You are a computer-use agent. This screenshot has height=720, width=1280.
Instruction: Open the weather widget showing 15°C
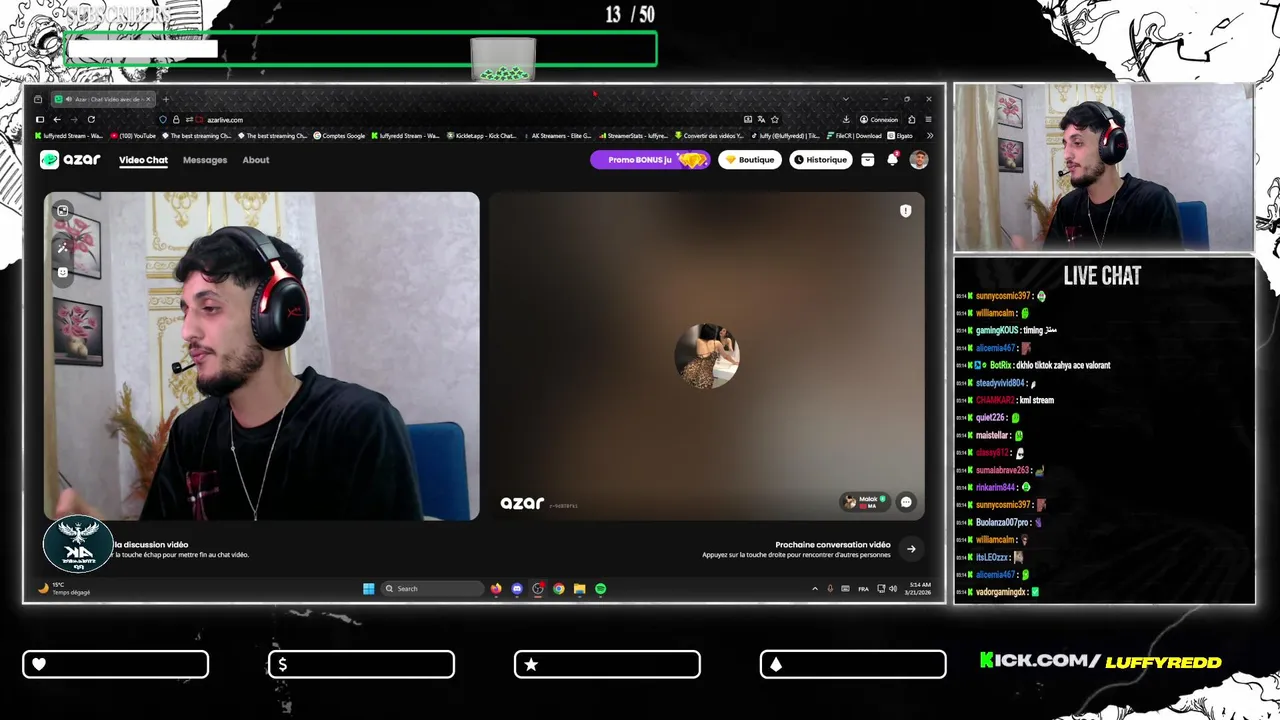pos(64,589)
